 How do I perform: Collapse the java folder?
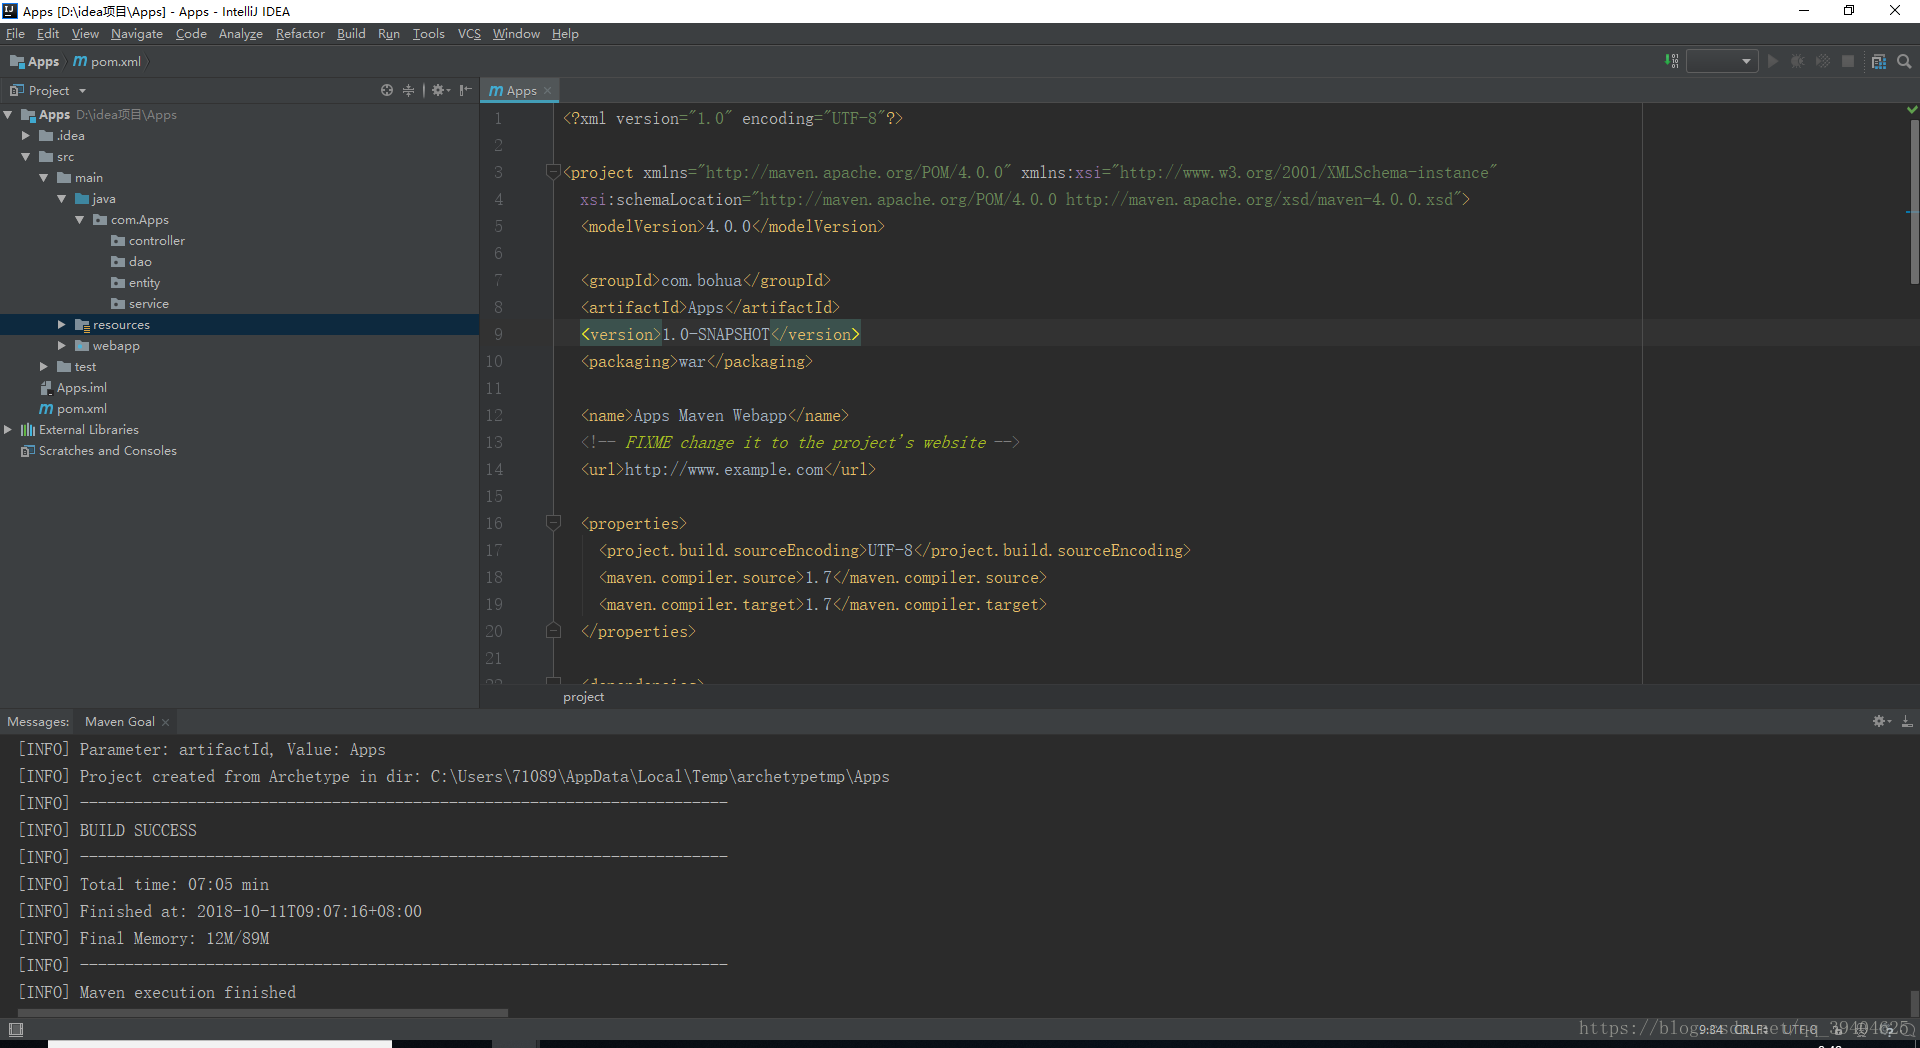[x=62, y=199]
